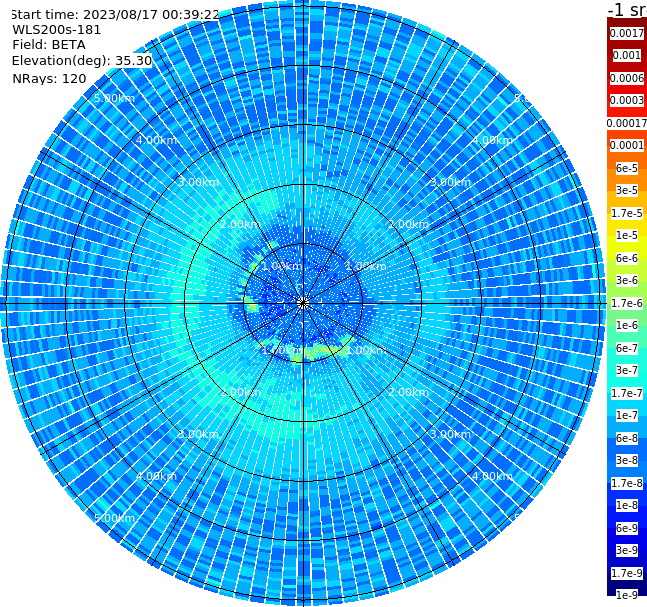
Task: Click the 1e-6 colorbar tick label
Action: (627, 325)
